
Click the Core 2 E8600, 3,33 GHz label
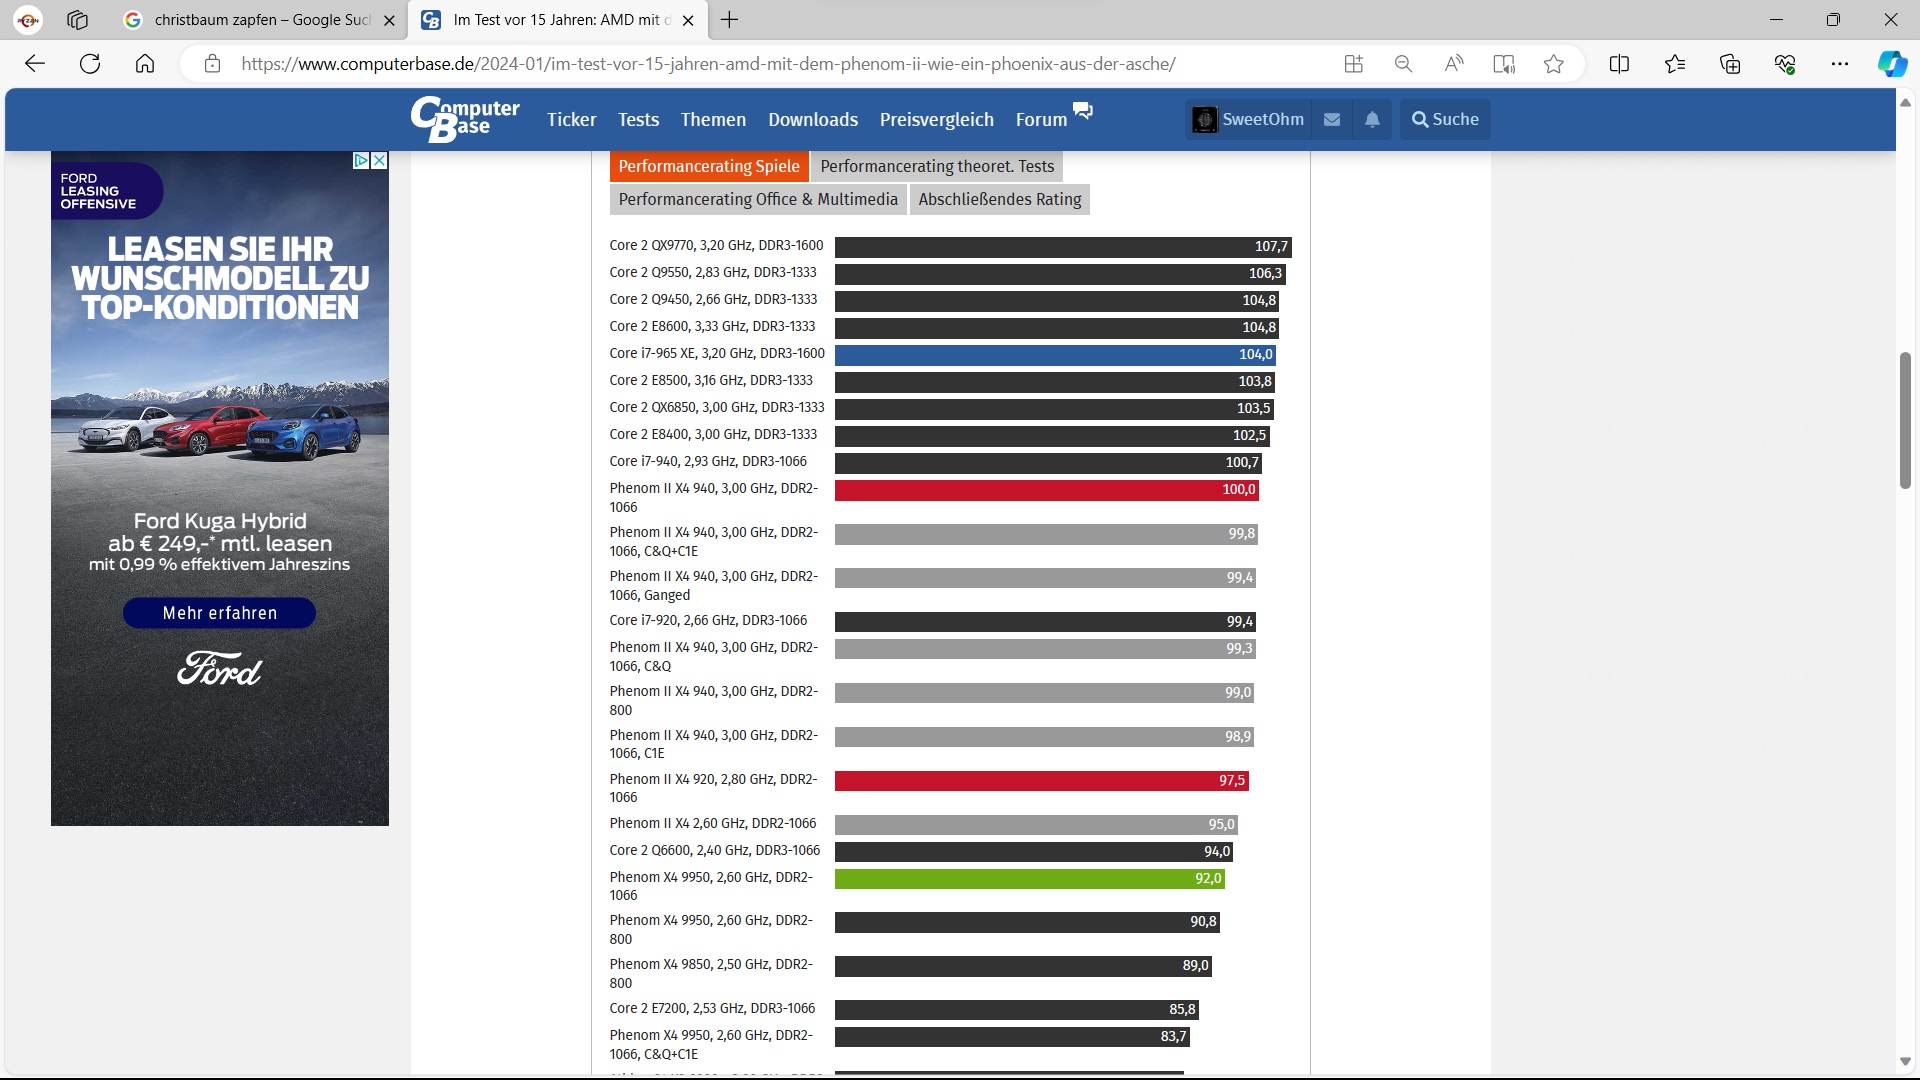712,326
